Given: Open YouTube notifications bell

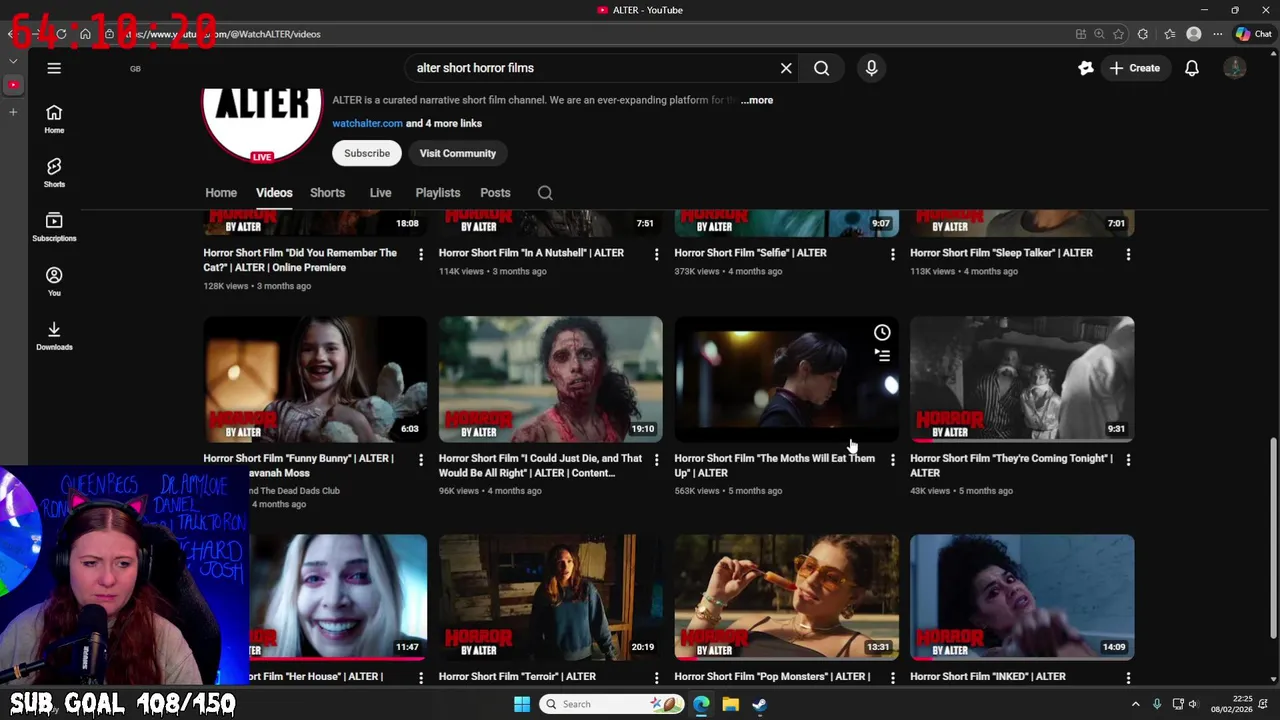Looking at the screenshot, I should coord(1191,68).
